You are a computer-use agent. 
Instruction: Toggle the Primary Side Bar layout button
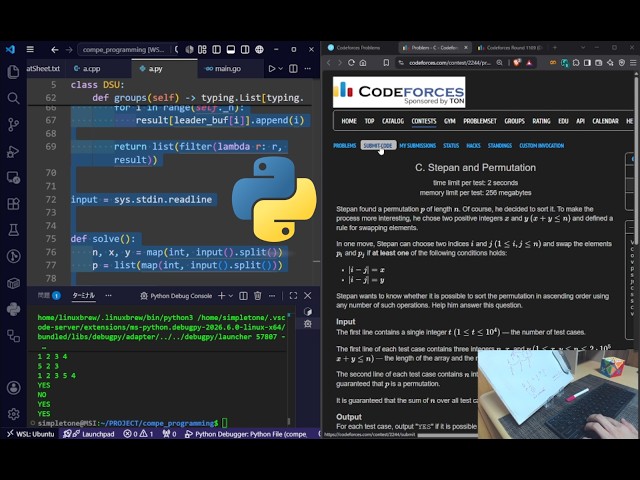[x=216, y=49]
